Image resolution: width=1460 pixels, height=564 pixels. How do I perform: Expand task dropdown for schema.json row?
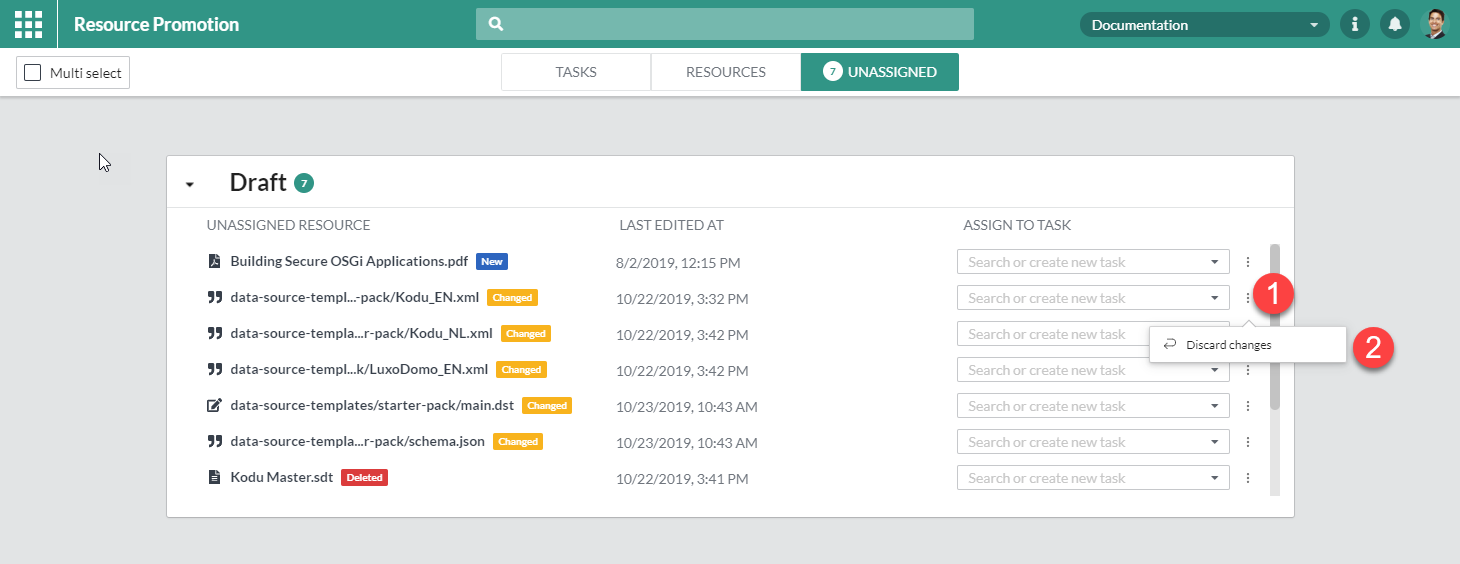[1214, 442]
